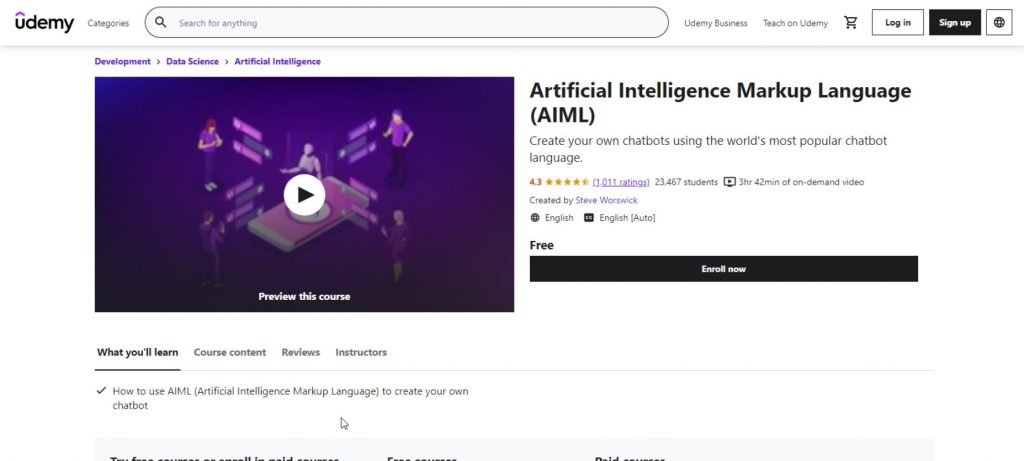Click the star rating icons

coord(567,182)
